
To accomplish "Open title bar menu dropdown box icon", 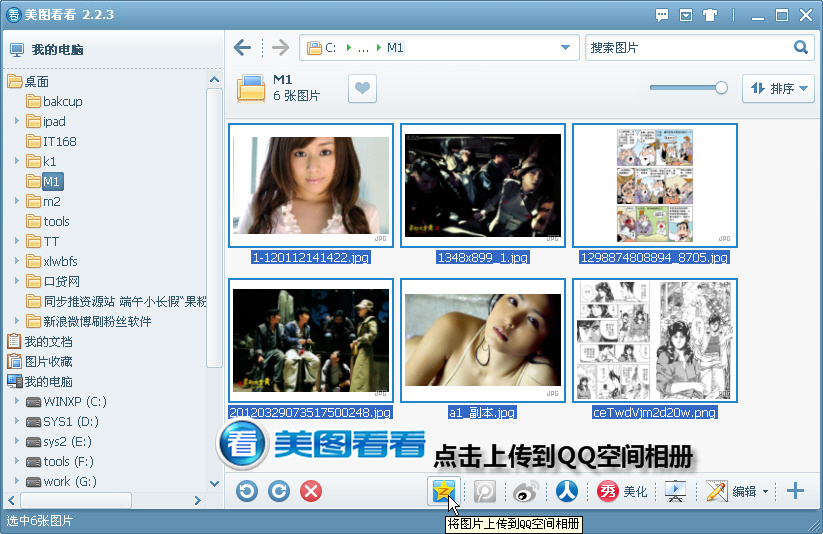I will click(685, 15).
